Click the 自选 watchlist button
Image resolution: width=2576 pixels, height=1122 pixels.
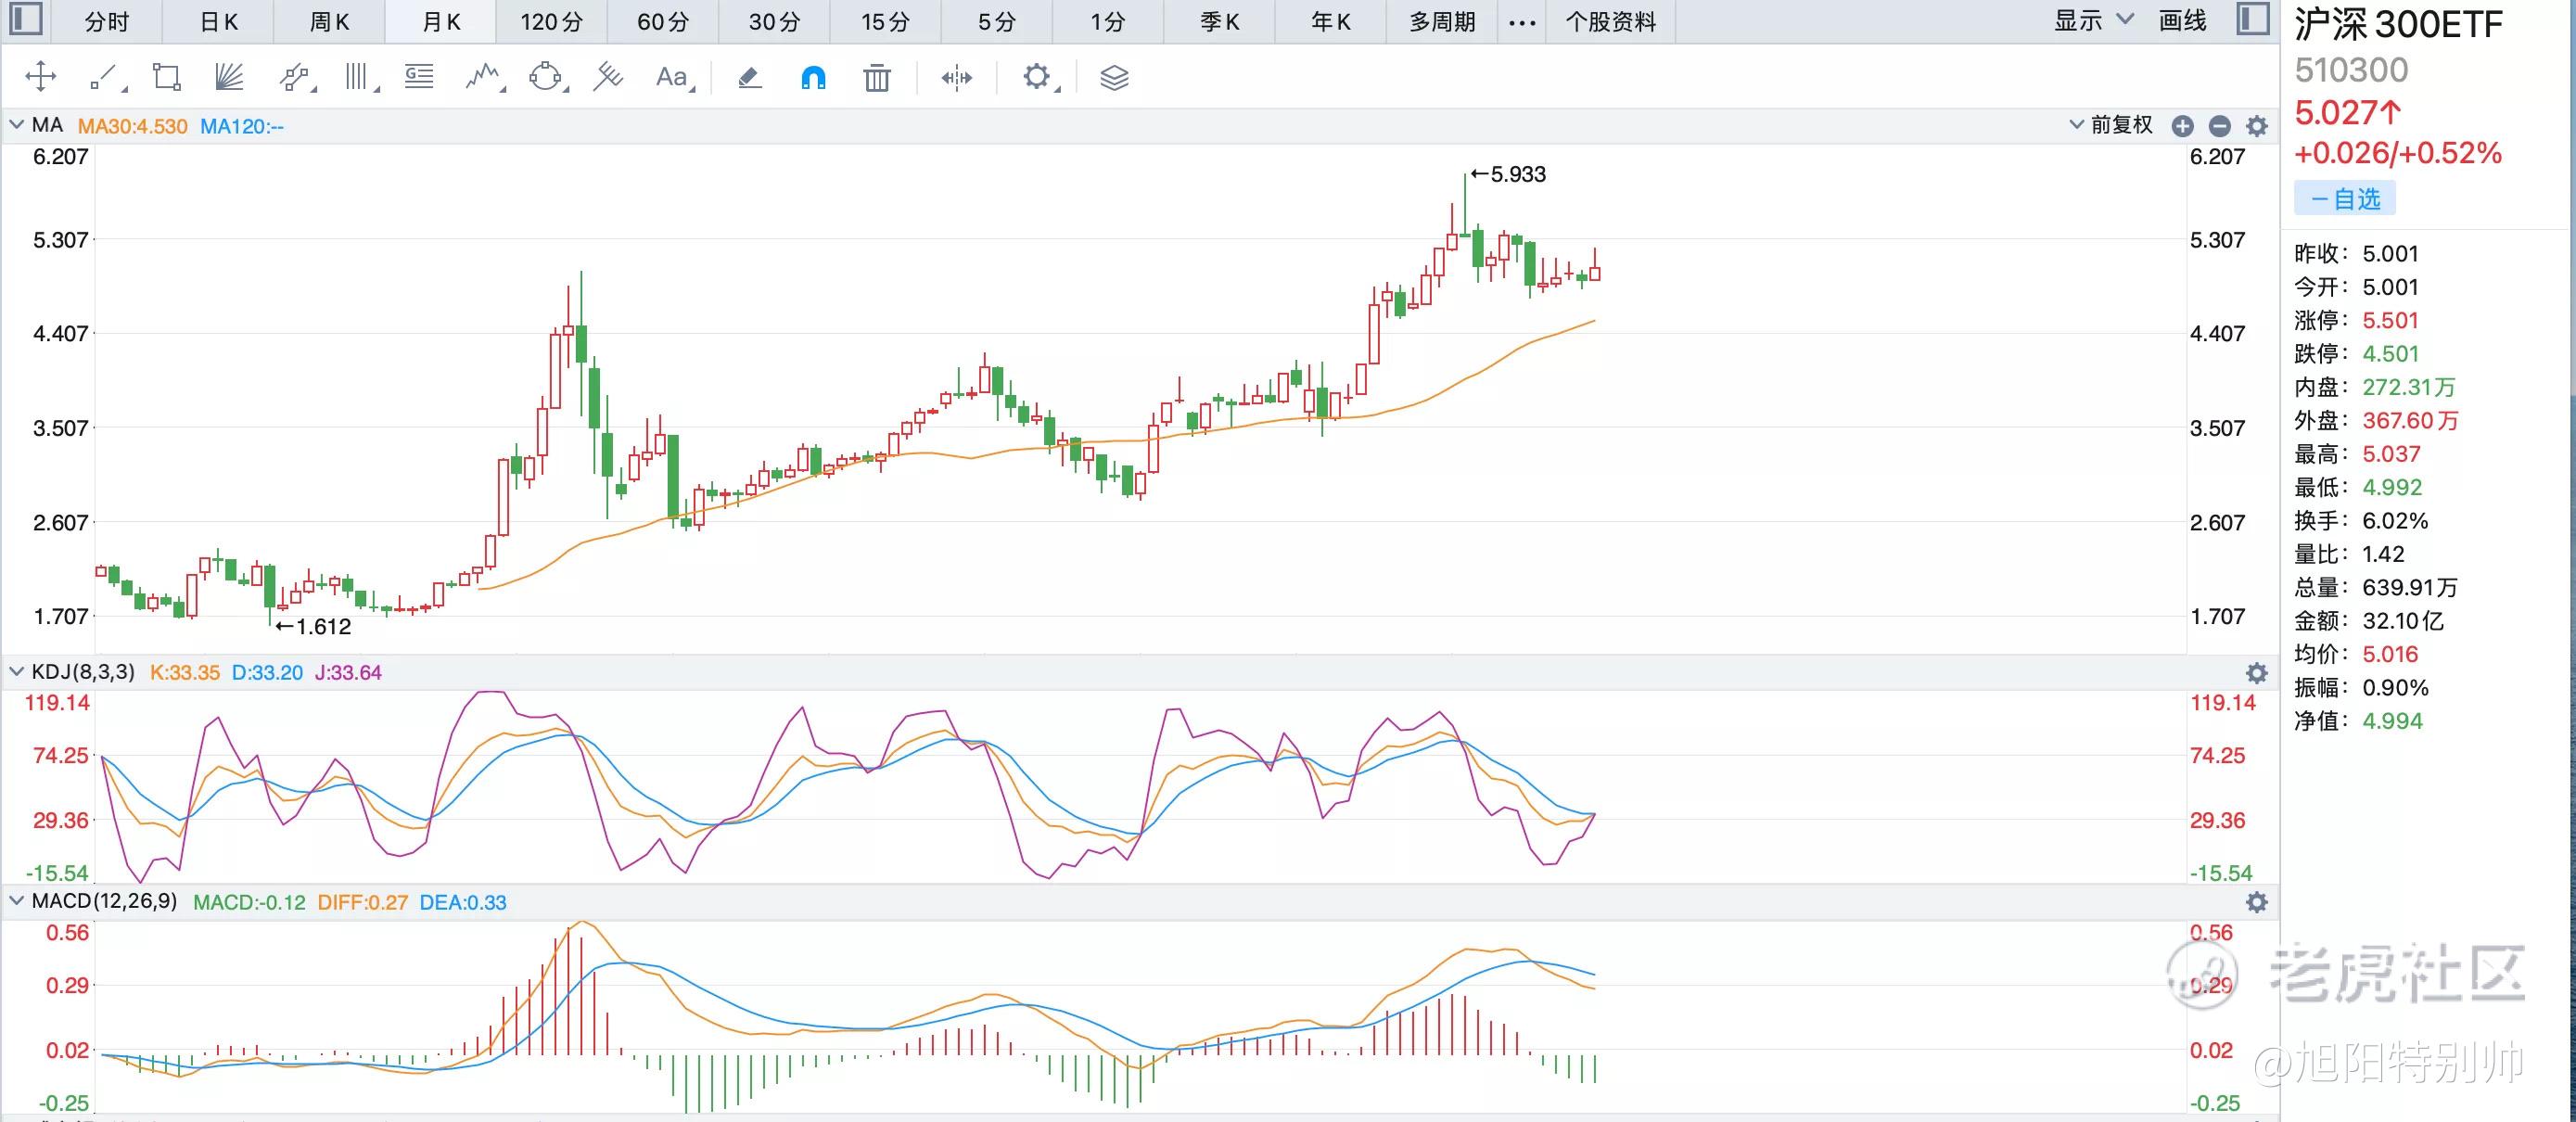(x=2344, y=199)
